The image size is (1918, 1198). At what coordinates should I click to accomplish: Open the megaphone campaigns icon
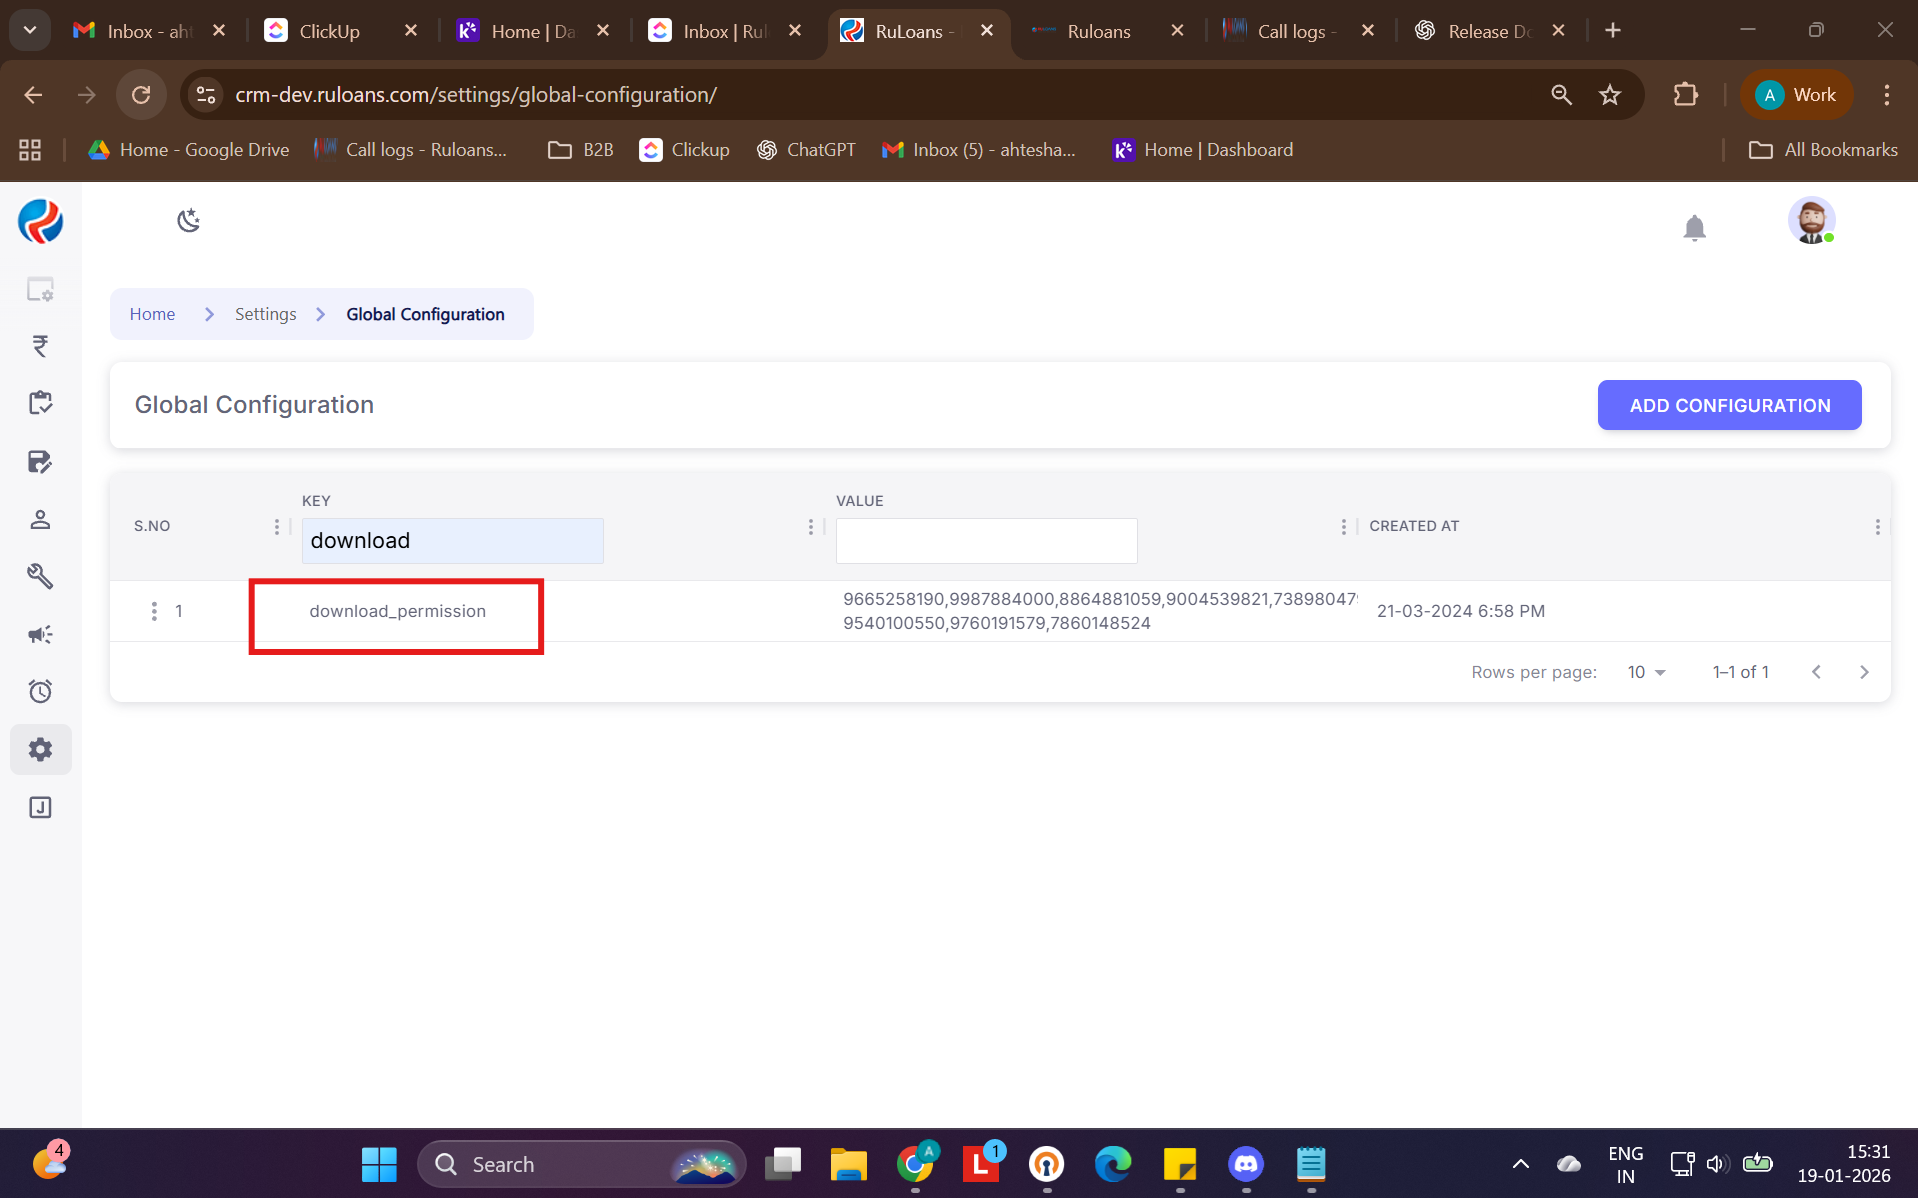tap(40, 635)
